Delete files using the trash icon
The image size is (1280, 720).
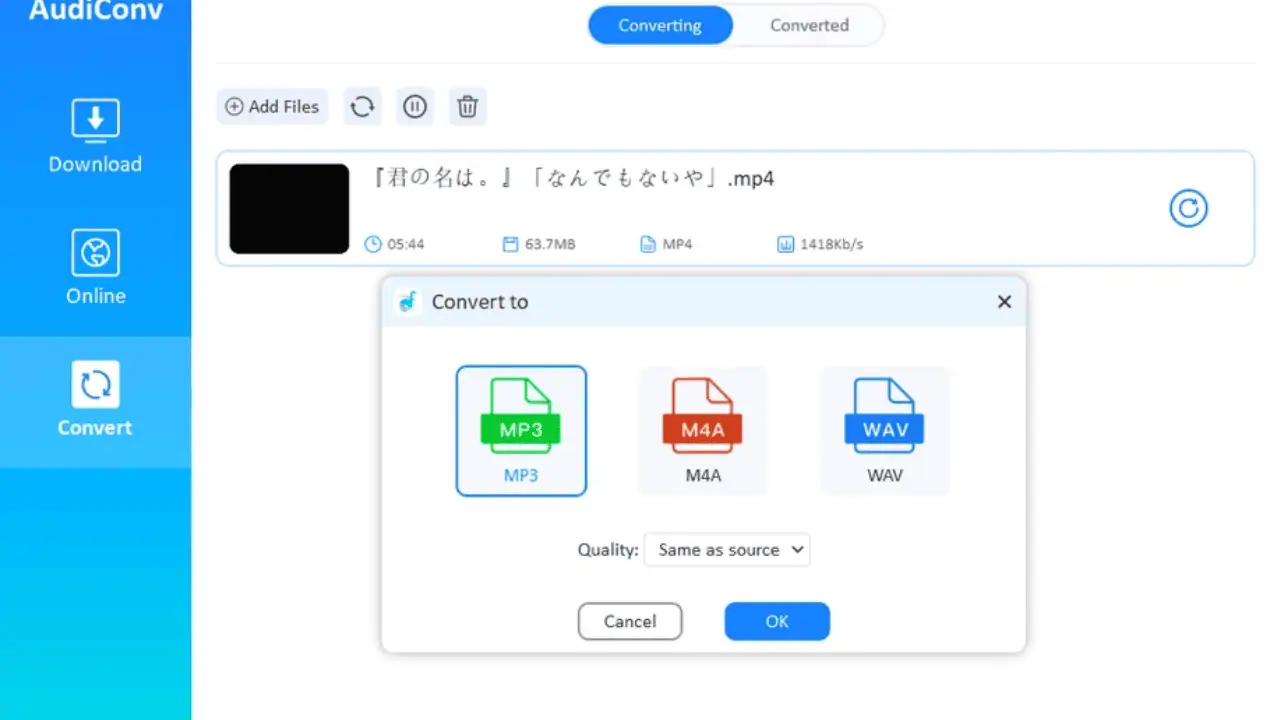tap(467, 106)
